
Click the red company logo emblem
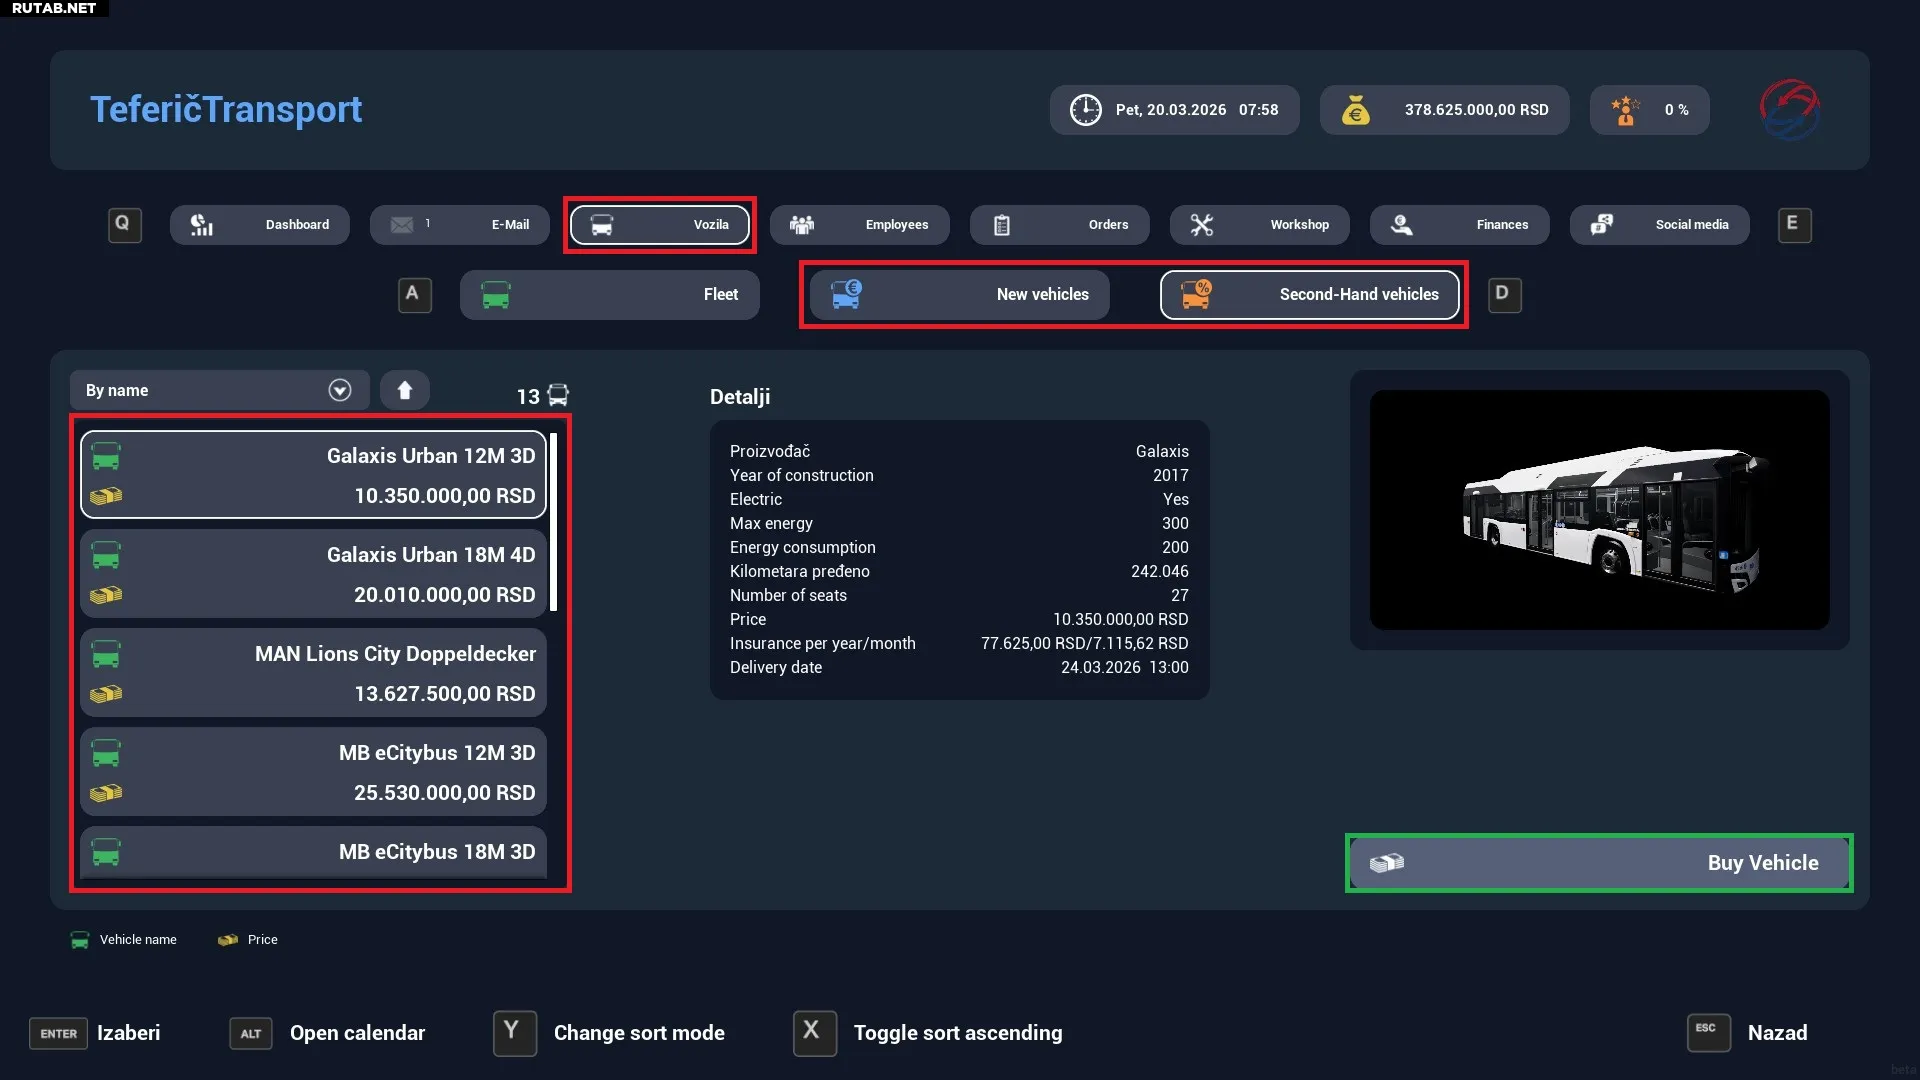coord(1789,109)
